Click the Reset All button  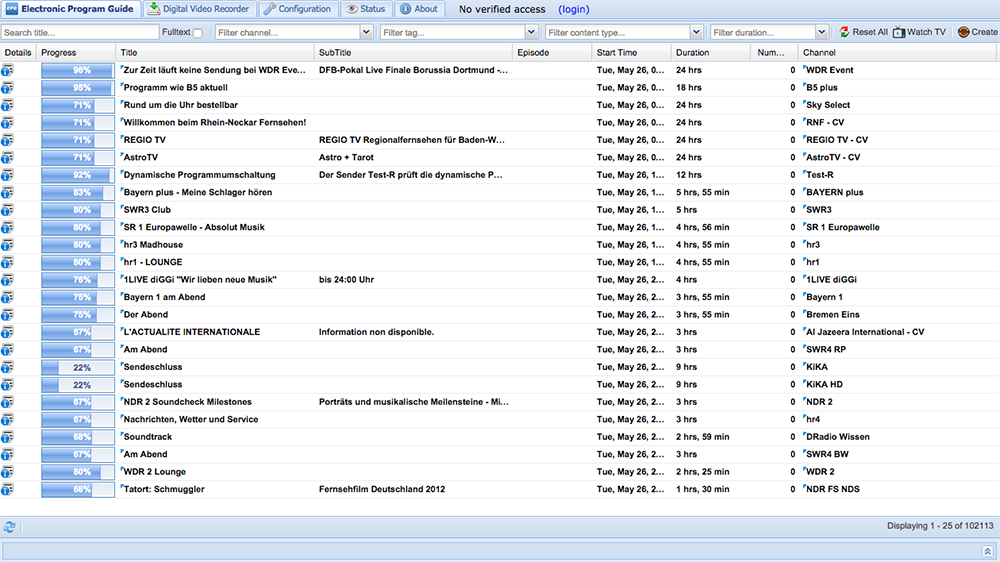(x=863, y=32)
